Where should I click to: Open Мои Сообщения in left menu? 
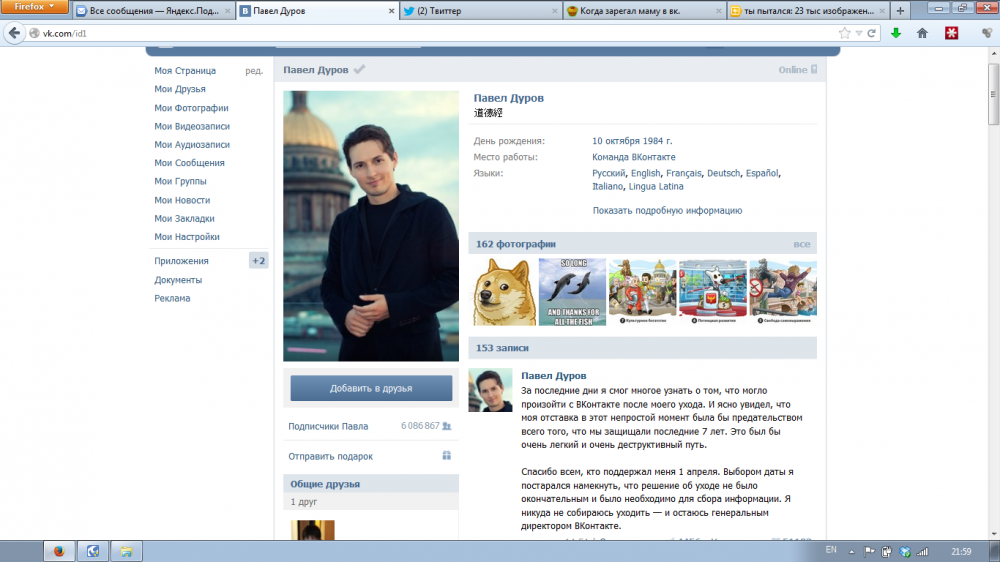(189, 163)
